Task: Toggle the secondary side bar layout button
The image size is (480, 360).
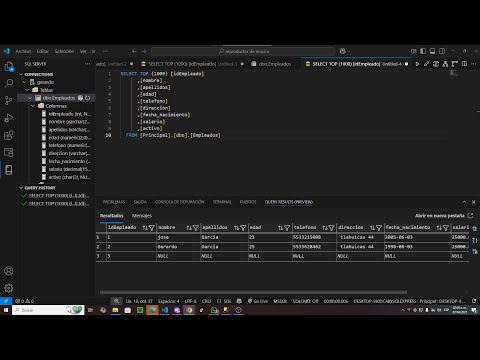Action: point(442,51)
